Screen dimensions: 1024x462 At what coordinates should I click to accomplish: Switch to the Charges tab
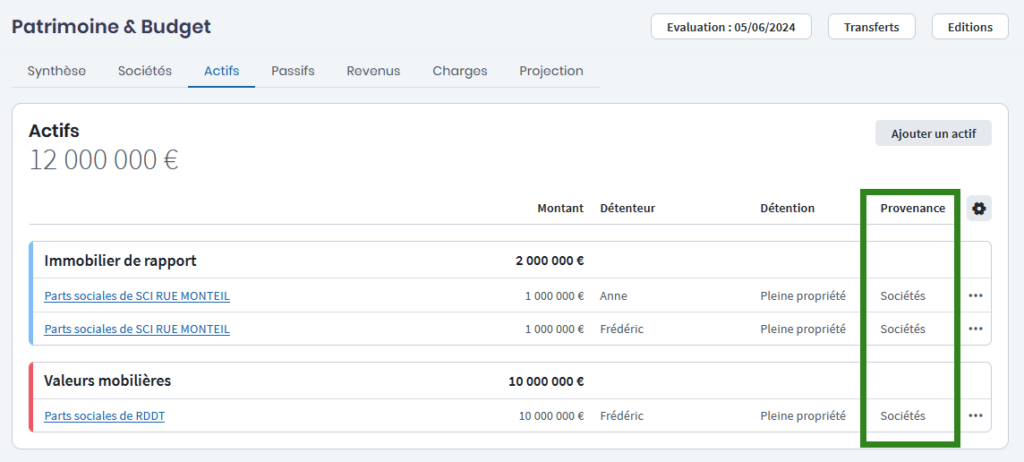click(460, 71)
